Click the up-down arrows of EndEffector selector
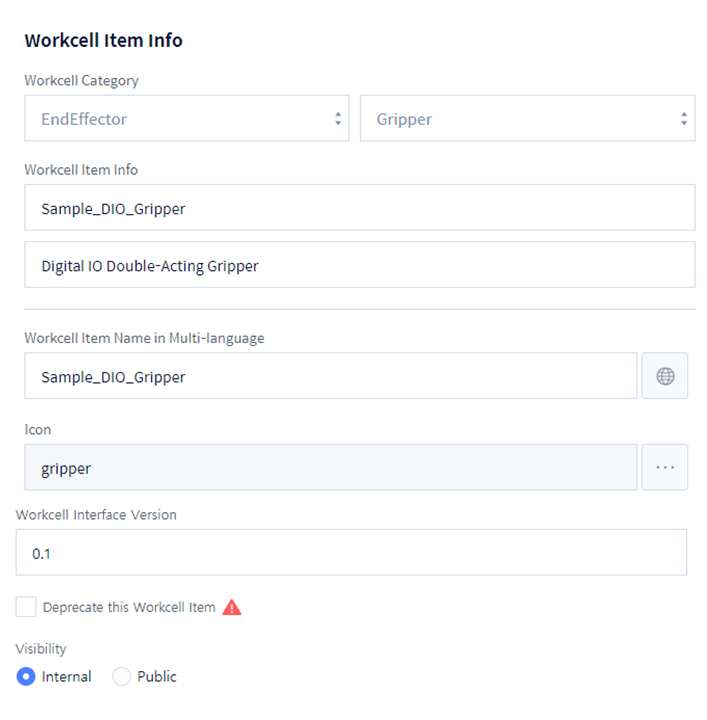 338,119
